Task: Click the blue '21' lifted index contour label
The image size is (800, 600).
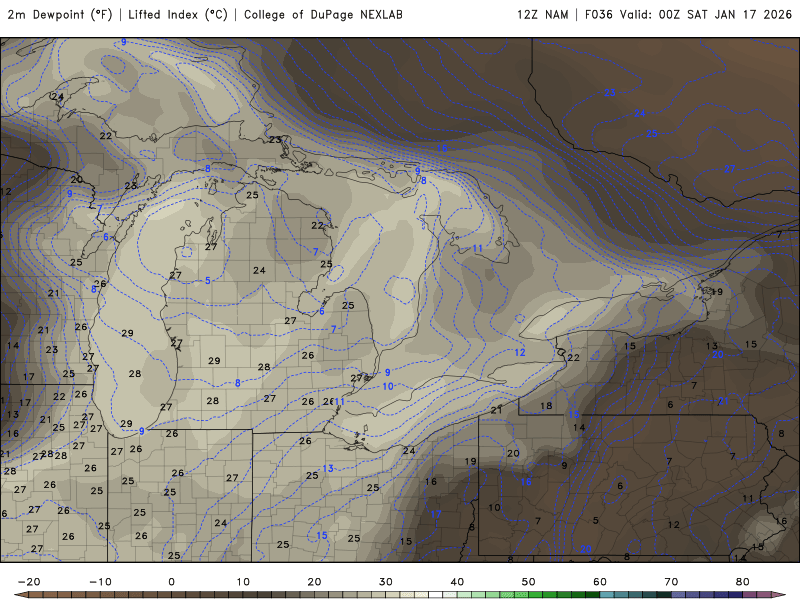Action: click(x=723, y=401)
